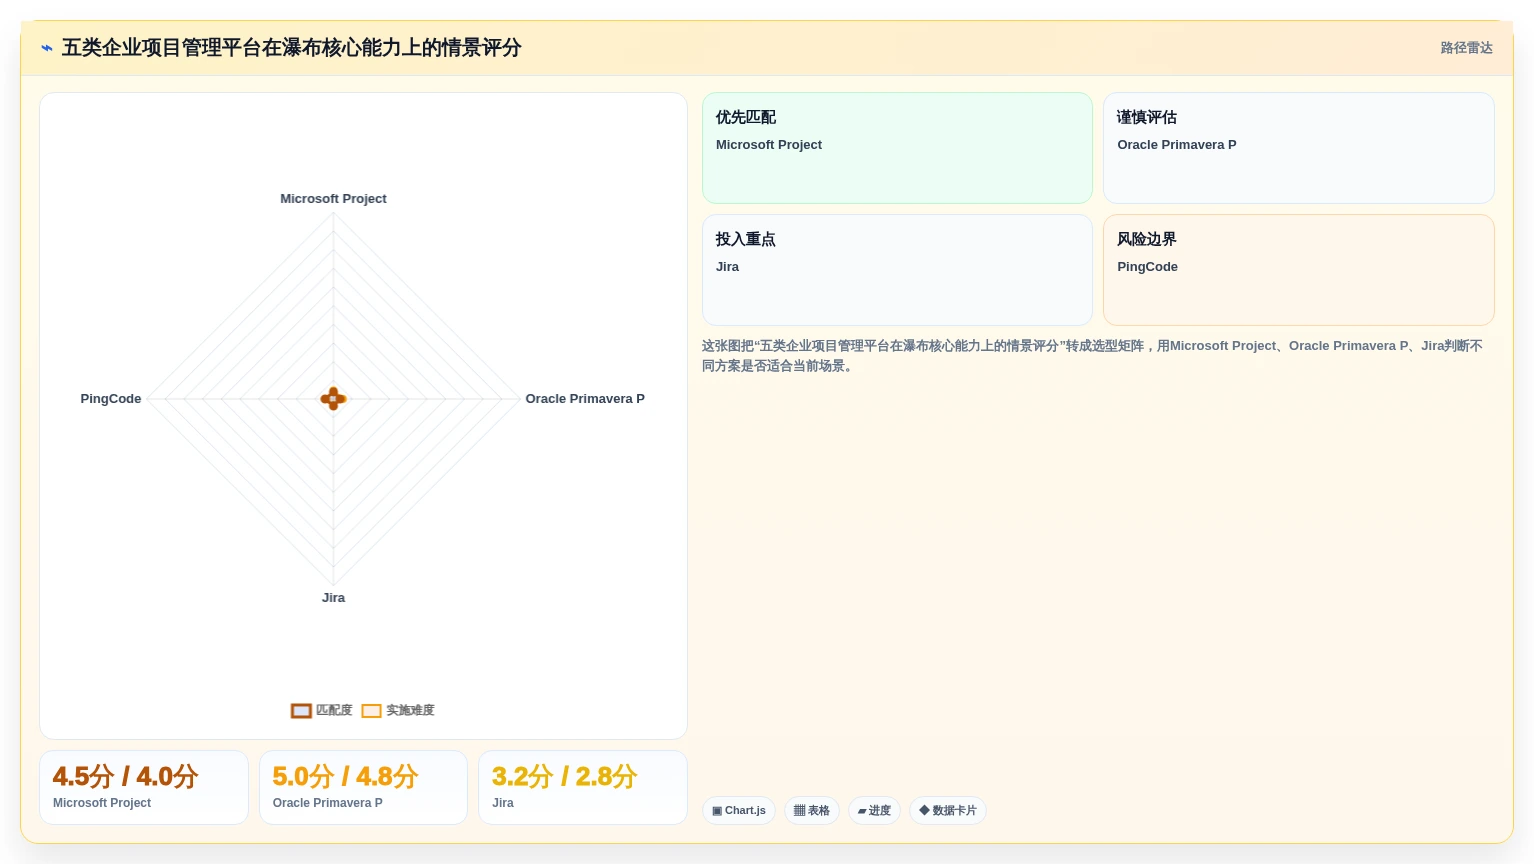
Task: Open the 风险边界 PingCode card
Action: click(x=1298, y=270)
